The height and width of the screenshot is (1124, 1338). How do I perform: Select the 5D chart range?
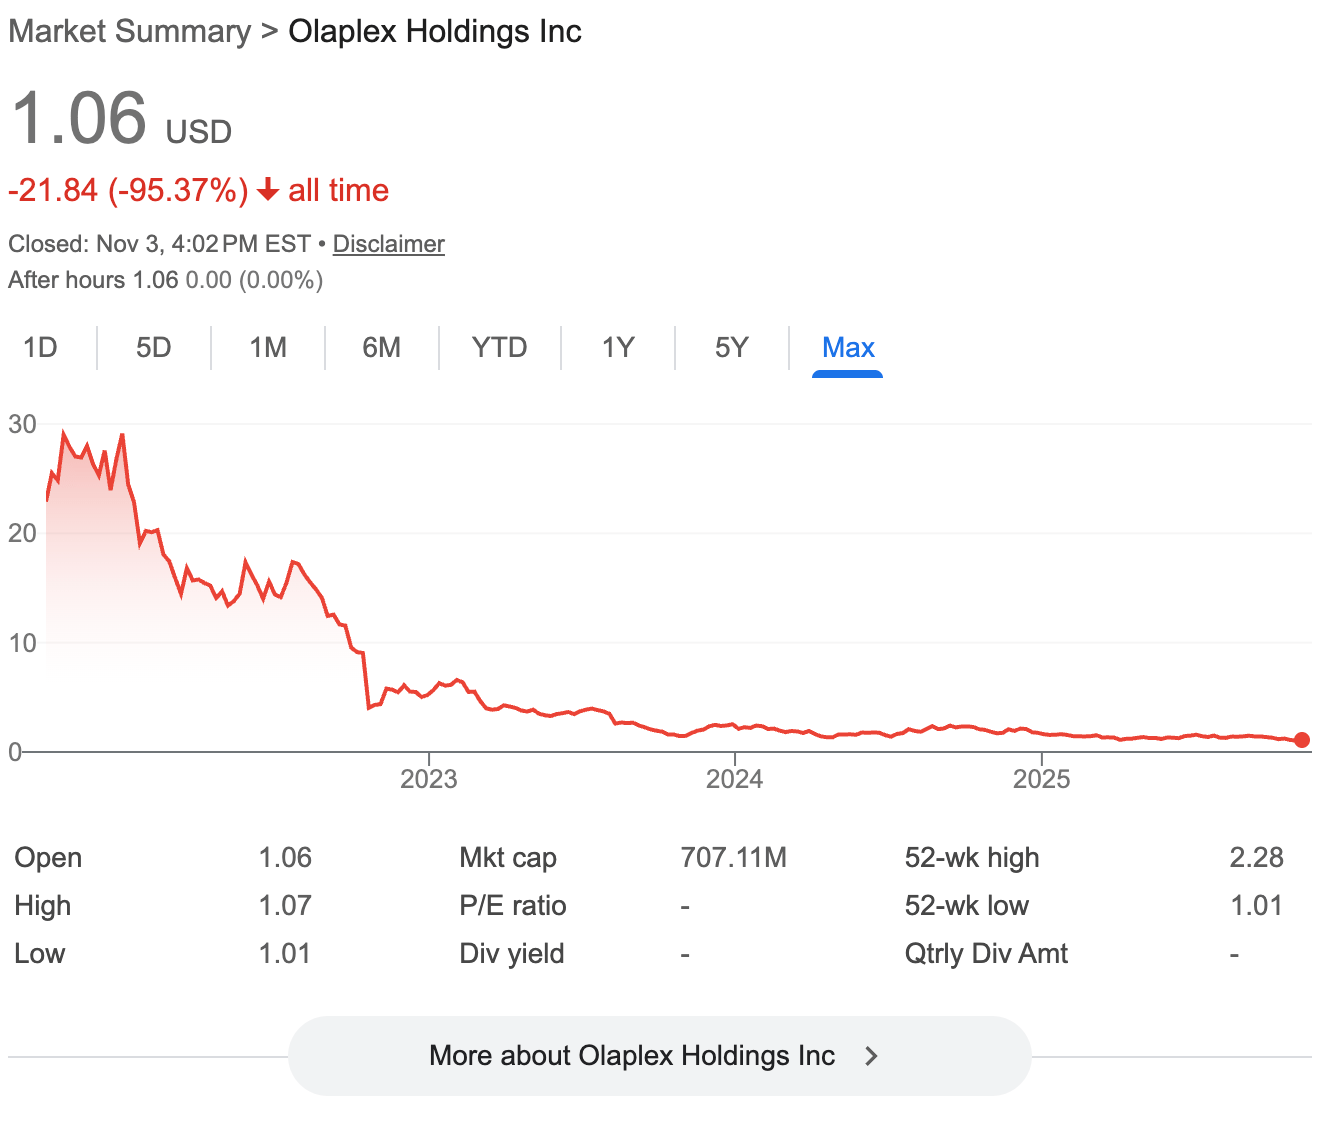click(x=154, y=348)
